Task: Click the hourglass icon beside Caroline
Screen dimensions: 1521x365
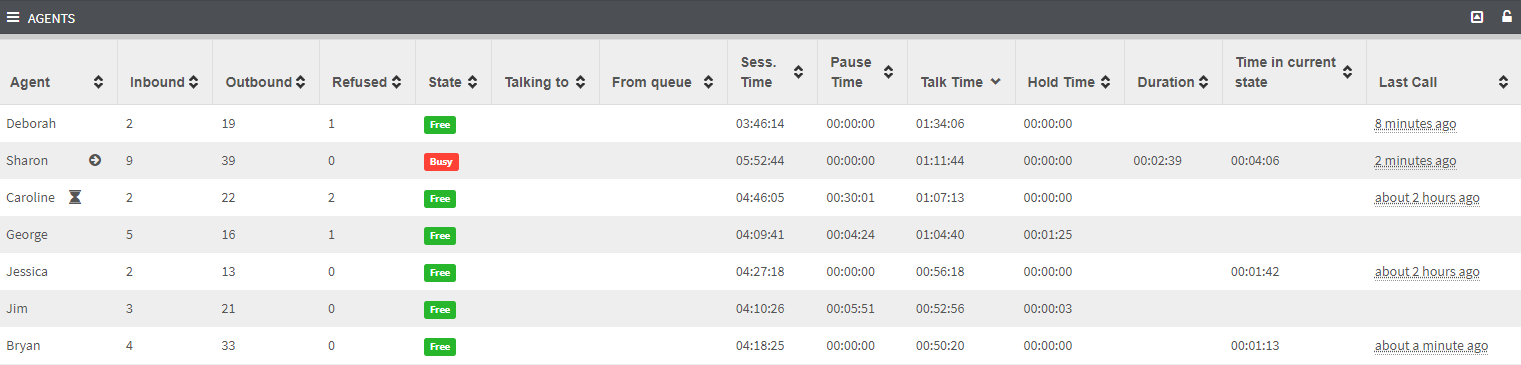Action: coord(75,197)
